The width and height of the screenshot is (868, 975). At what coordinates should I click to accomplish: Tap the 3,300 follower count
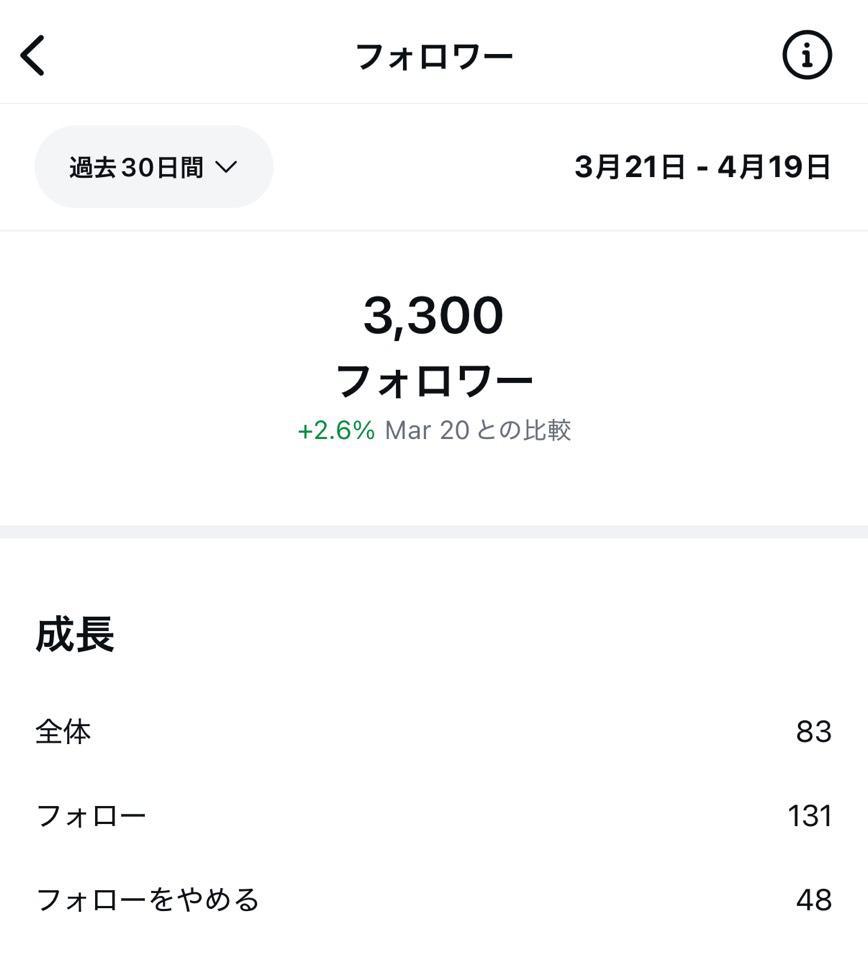pos(433,316)
